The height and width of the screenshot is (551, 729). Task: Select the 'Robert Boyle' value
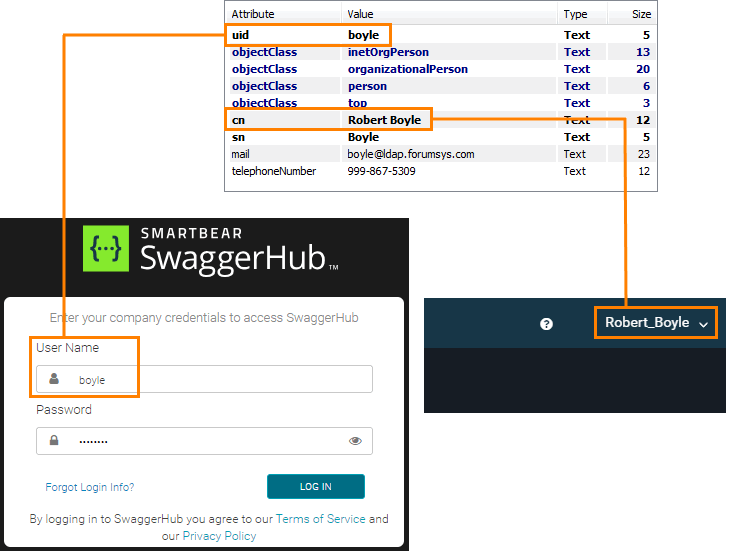pyautogui.click(x=384, y=120)
